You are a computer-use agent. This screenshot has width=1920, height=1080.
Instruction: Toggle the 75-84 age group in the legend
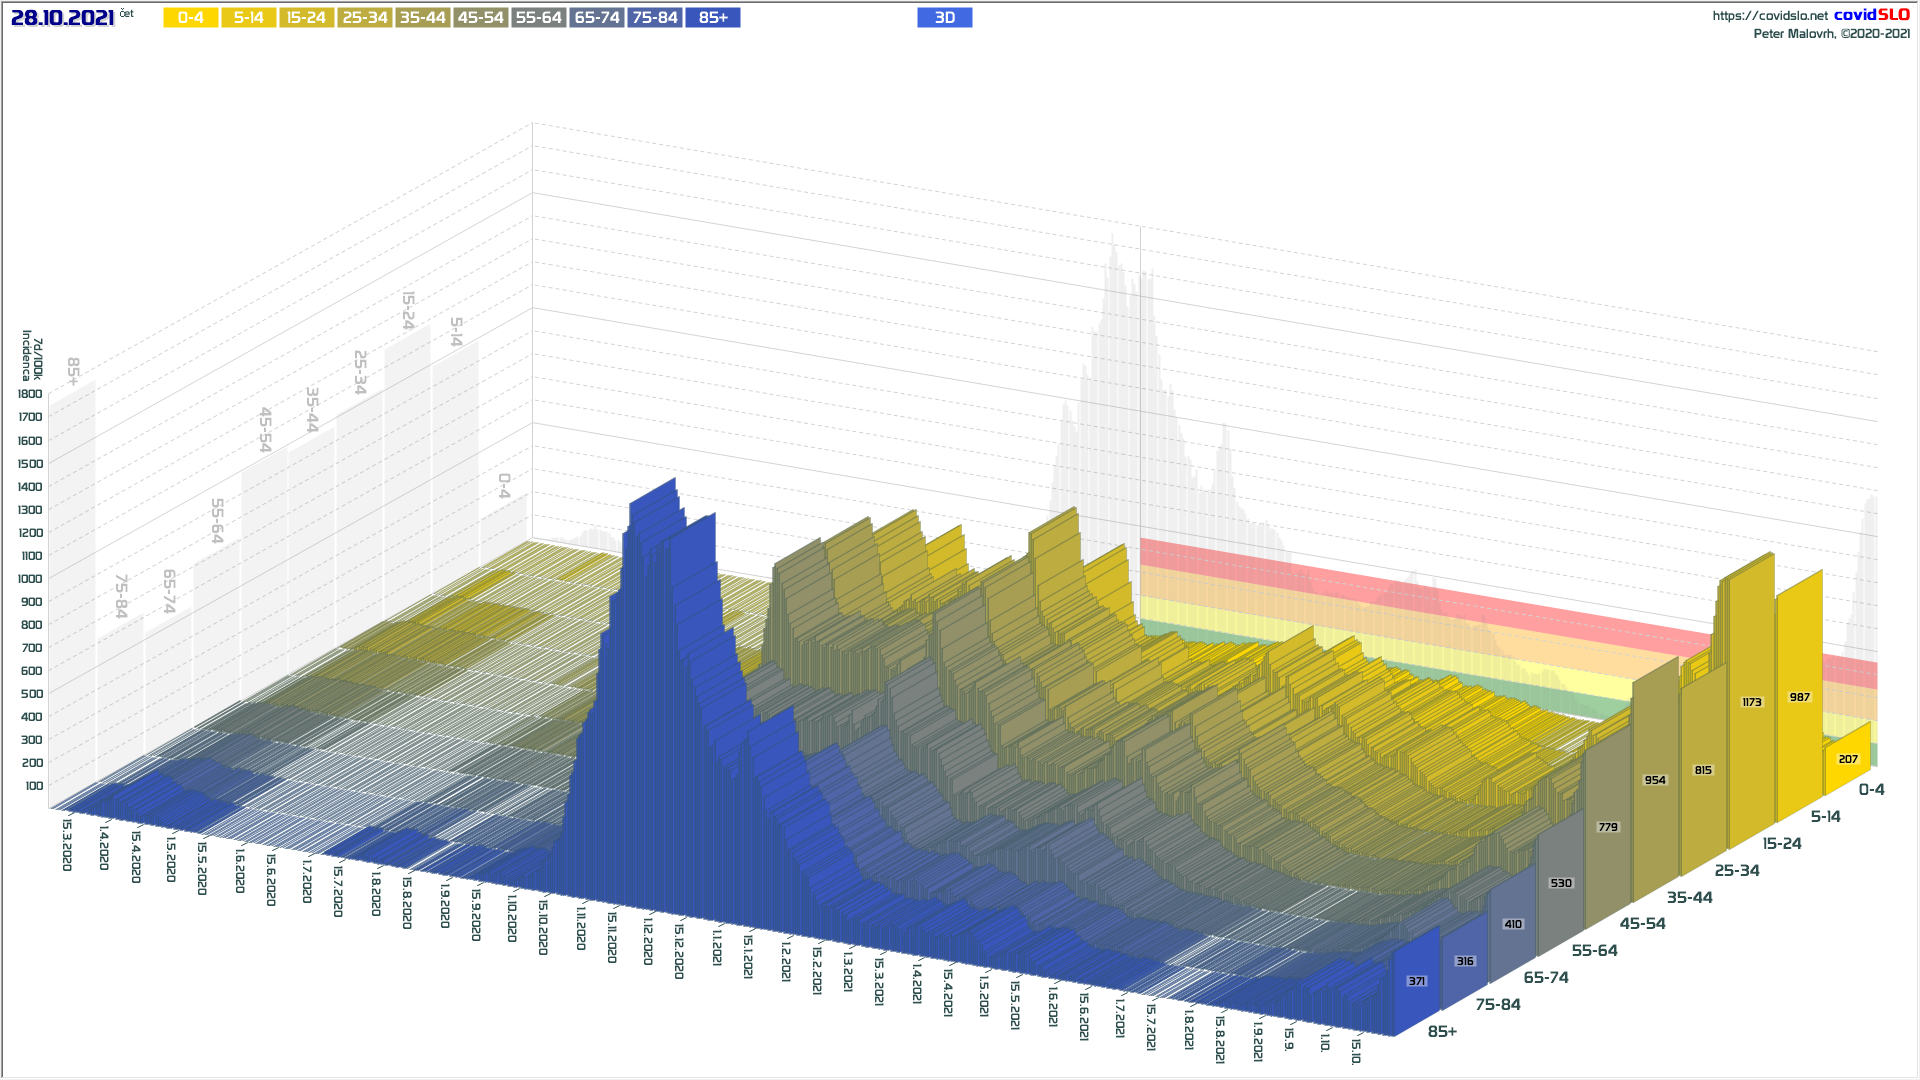coord(655,18)
